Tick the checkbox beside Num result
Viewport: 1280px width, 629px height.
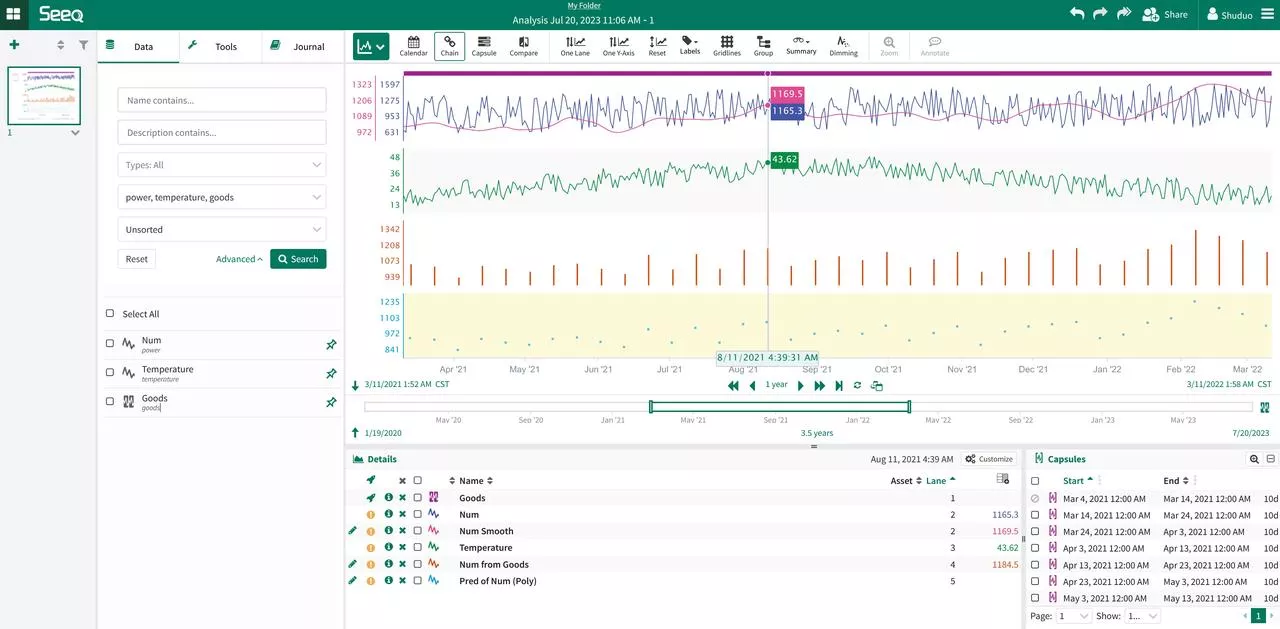pyautogui.click(x=110, y=343)
